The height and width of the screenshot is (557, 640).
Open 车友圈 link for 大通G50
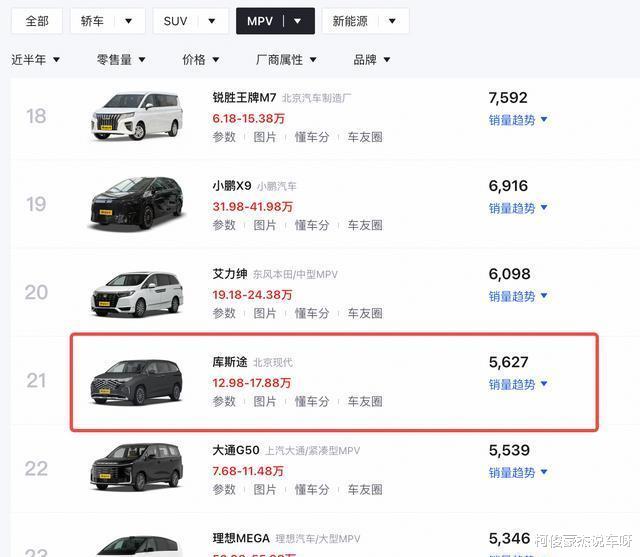[365, 490]
